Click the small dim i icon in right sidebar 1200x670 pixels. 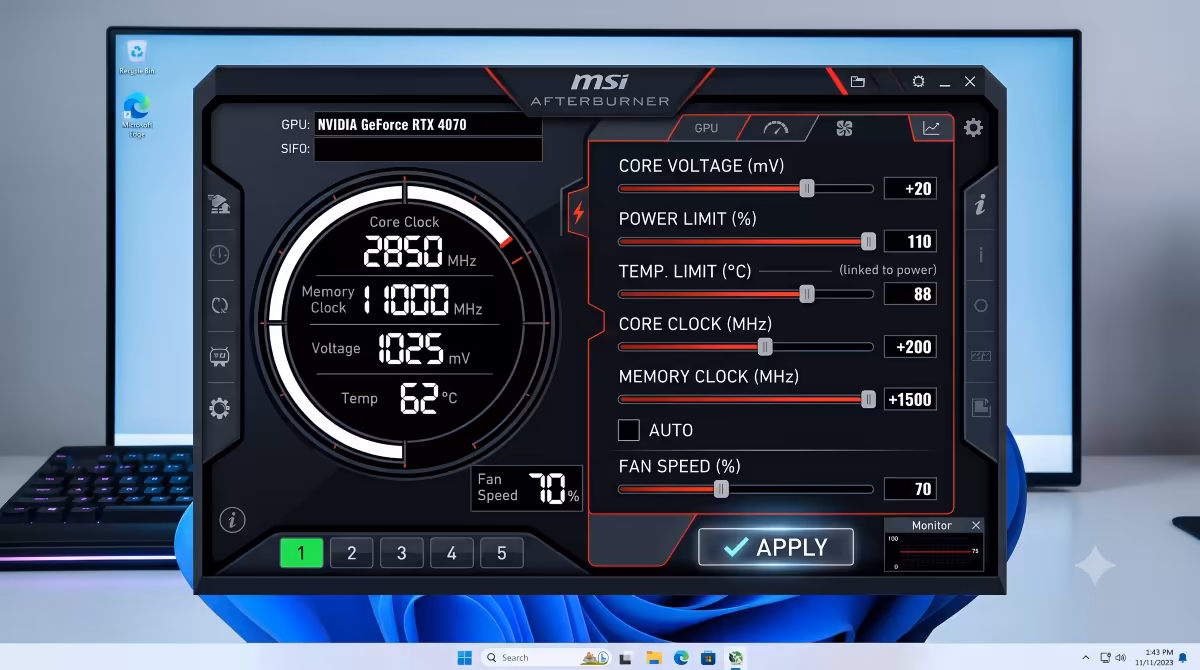tap(980, 255)
